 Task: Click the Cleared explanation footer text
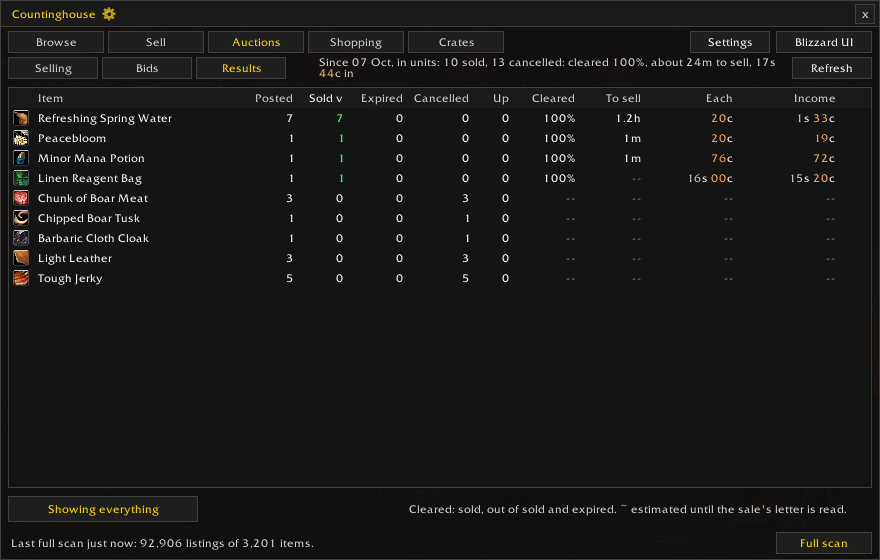pyautogui.click(x=627, y=509)
